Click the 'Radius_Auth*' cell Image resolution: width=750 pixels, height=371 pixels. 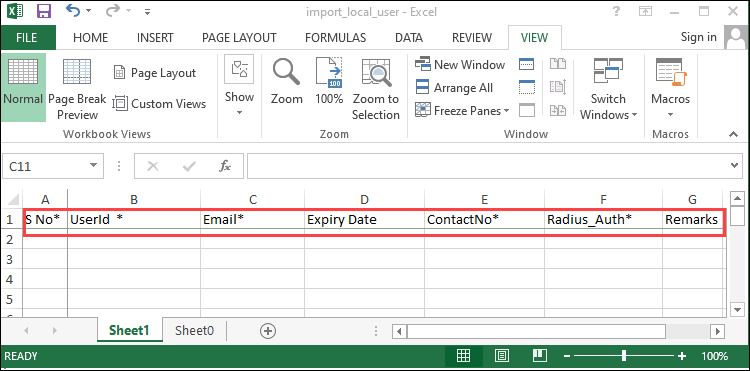pyautogui.click(x=603, y=219)
